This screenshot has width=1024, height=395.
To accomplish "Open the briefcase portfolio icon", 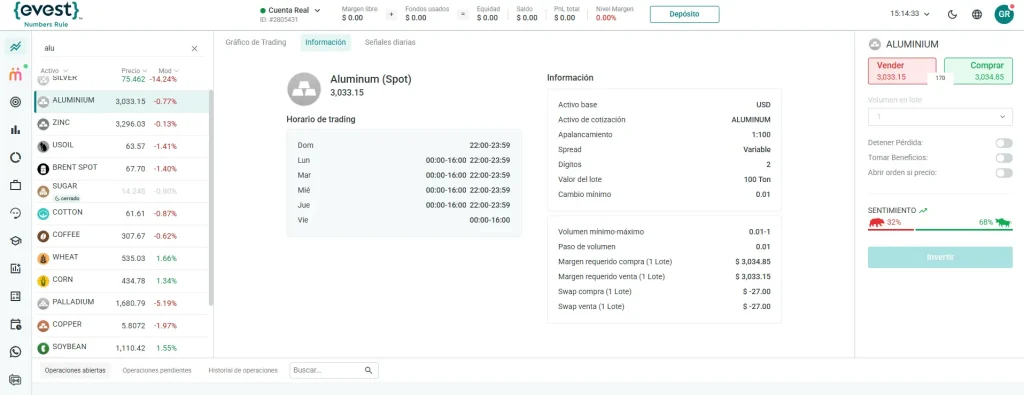I will click(x=16, y=185).
